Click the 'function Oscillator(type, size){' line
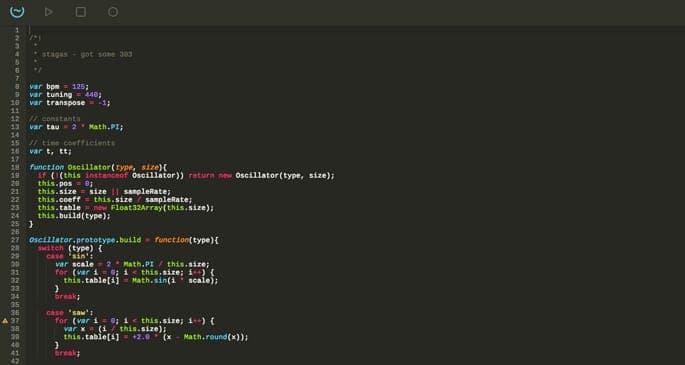Screen dimensions: 685x365 [x=98, y=168]
